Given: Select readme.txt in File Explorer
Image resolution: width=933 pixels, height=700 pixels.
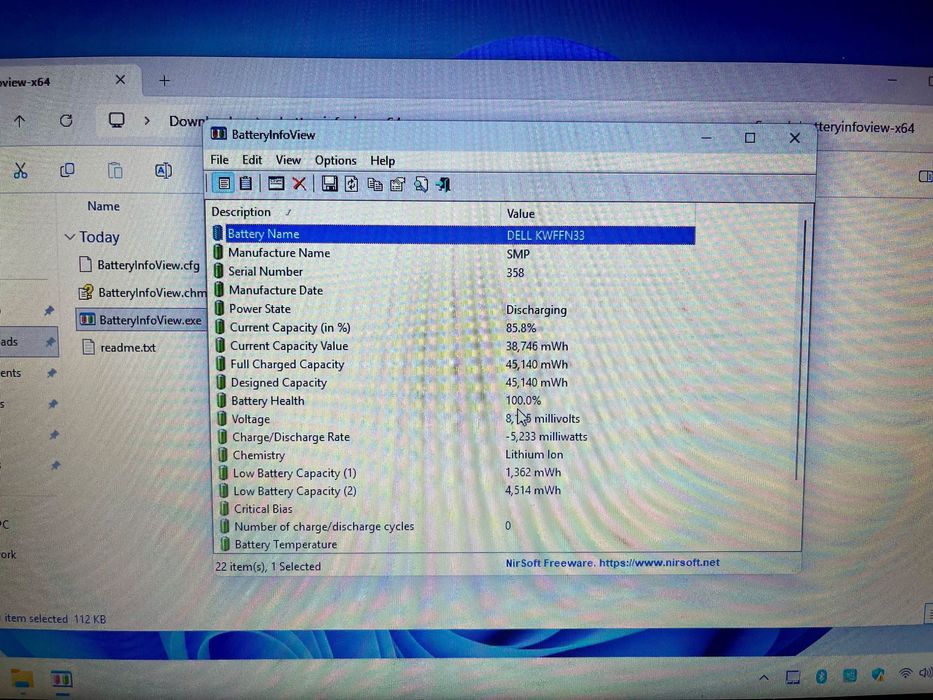Looking at the screenshot, I should coord(119,347).
